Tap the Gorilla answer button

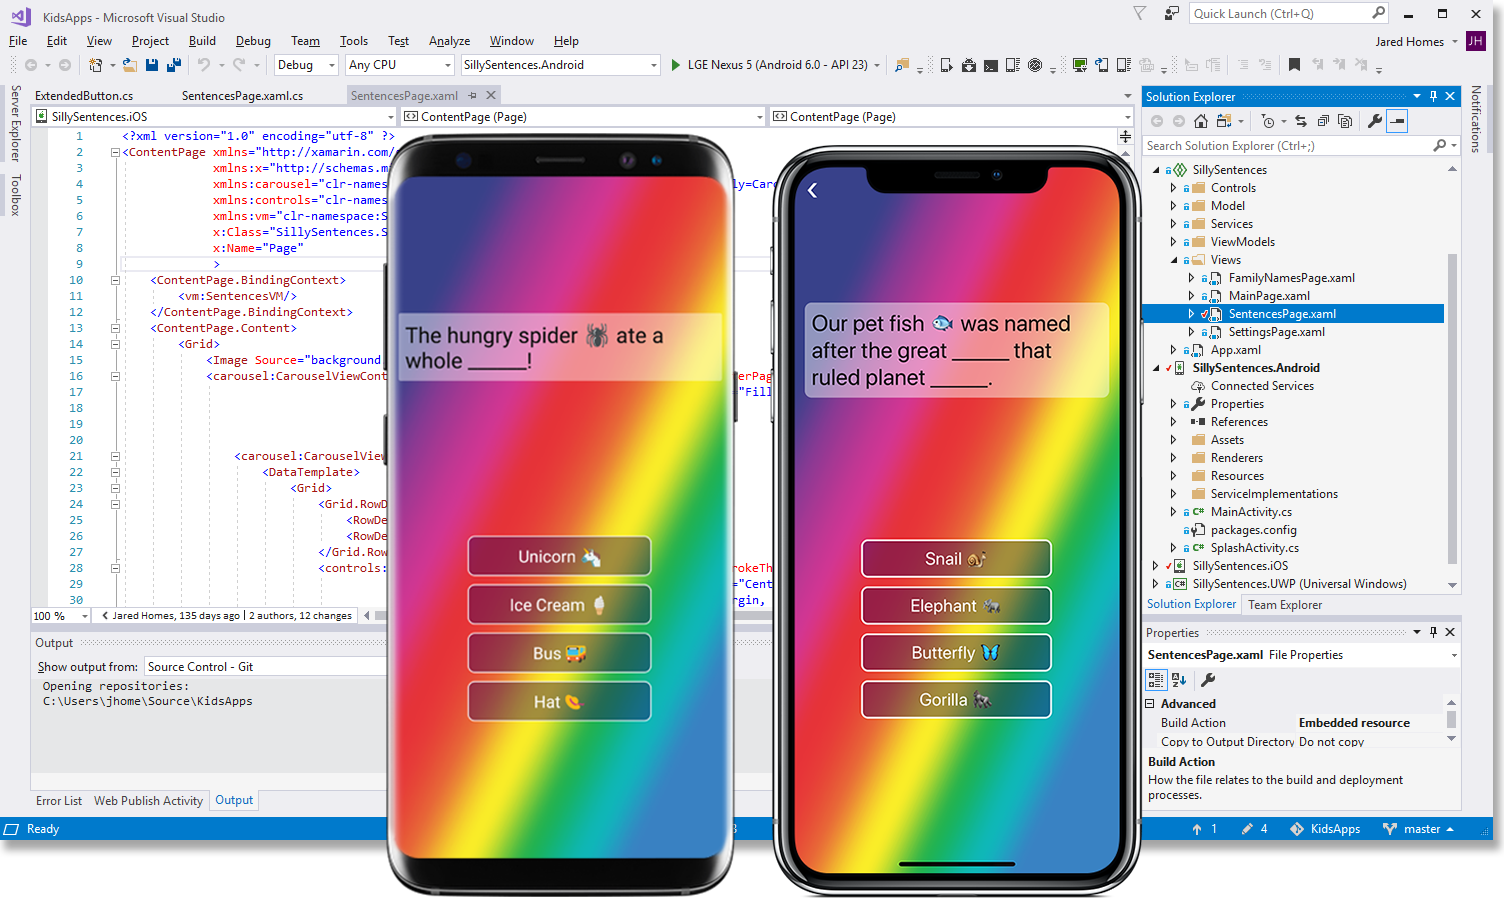956,700
